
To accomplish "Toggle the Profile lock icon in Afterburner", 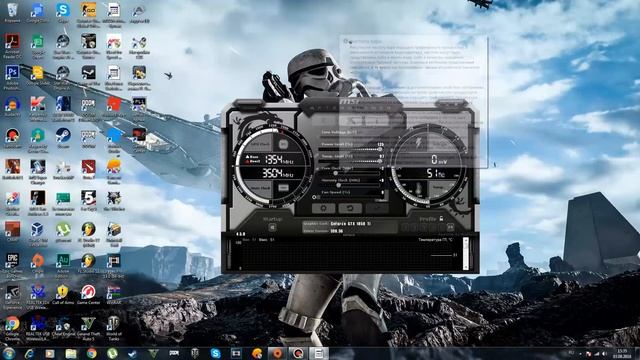I will [441, 219].
